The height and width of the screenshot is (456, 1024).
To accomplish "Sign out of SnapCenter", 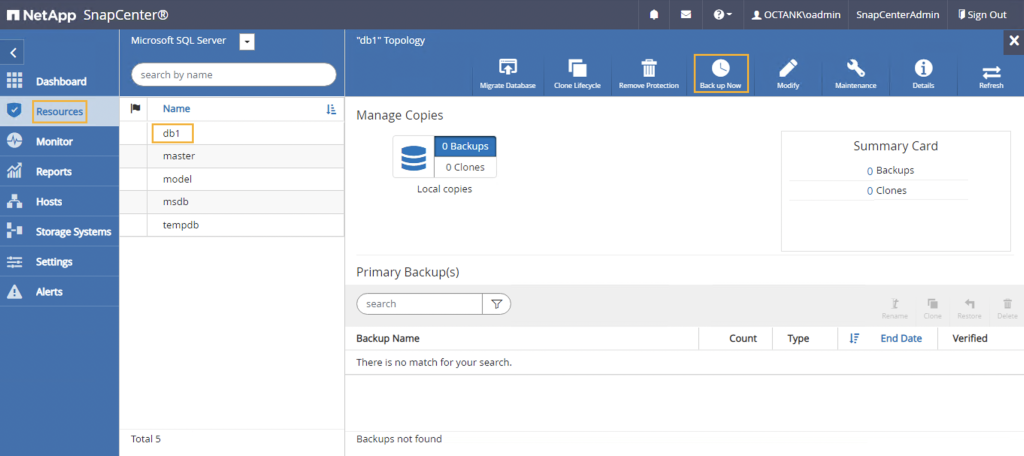I will (982, 14).
